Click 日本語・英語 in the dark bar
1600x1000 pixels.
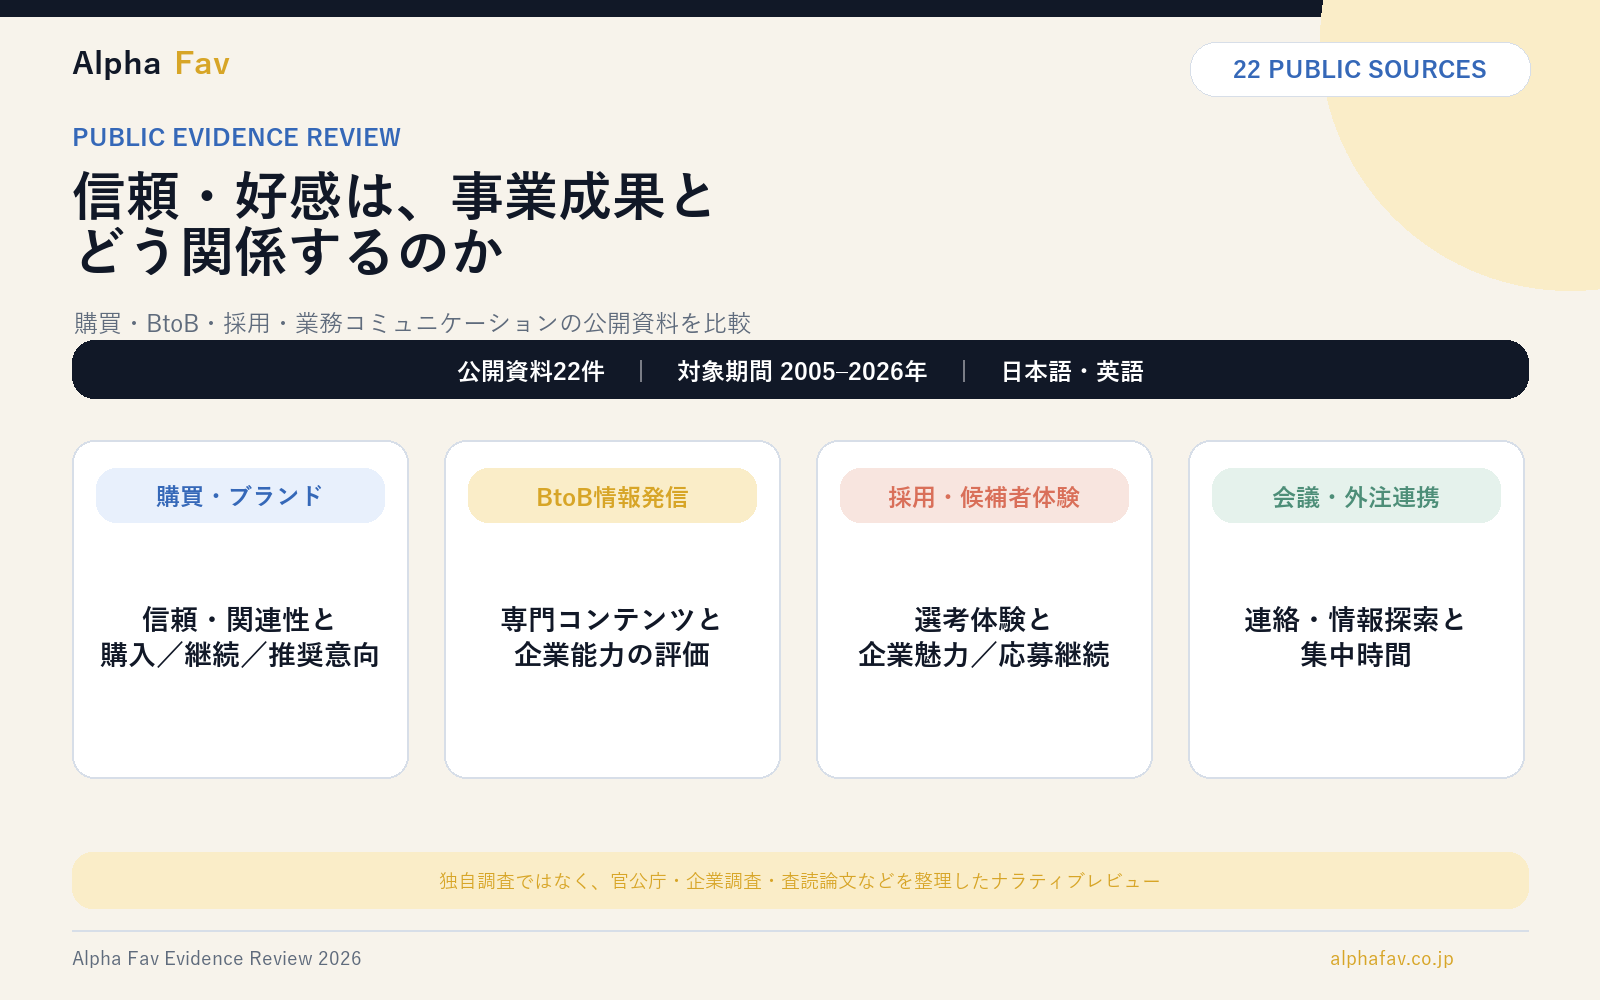pos(1072,371)
